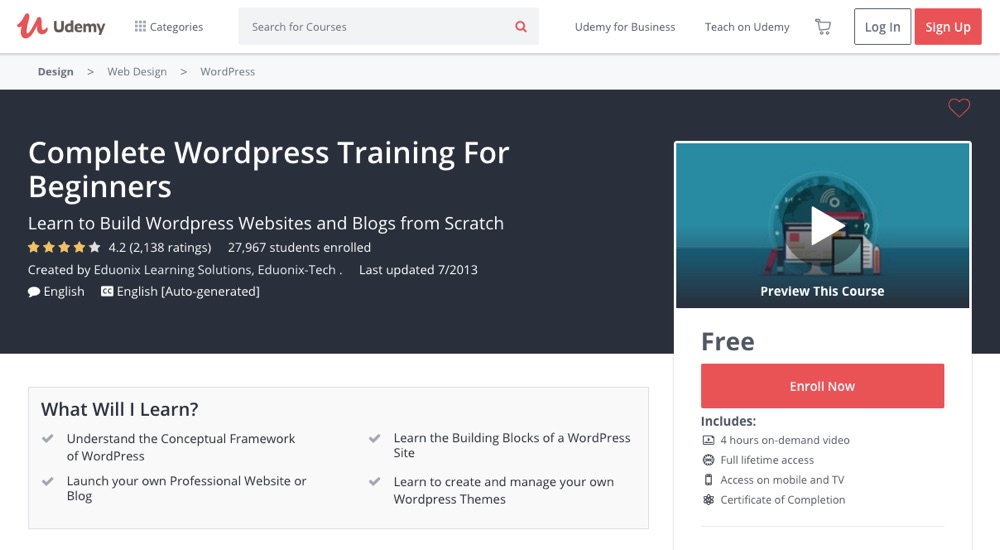
Task: Click the Learn to Build Wordpress subtitle
Action: 266,223
